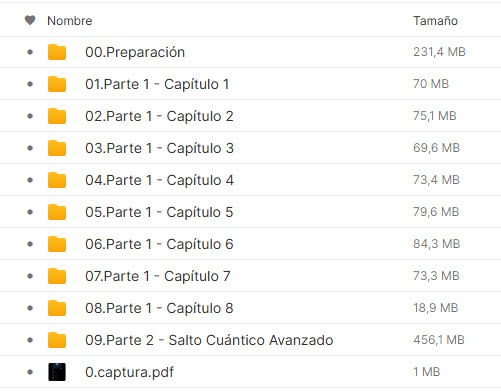
Task: Open the 00.Preparación folder icon
Action: coord(57,52)
